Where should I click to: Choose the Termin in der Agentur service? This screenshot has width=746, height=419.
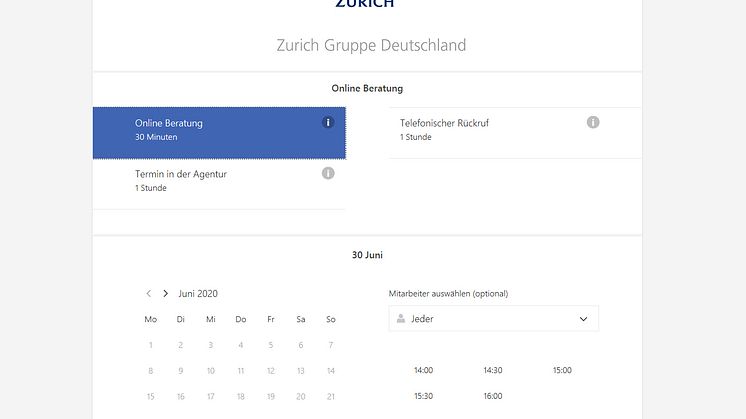[x=219, y=184]
